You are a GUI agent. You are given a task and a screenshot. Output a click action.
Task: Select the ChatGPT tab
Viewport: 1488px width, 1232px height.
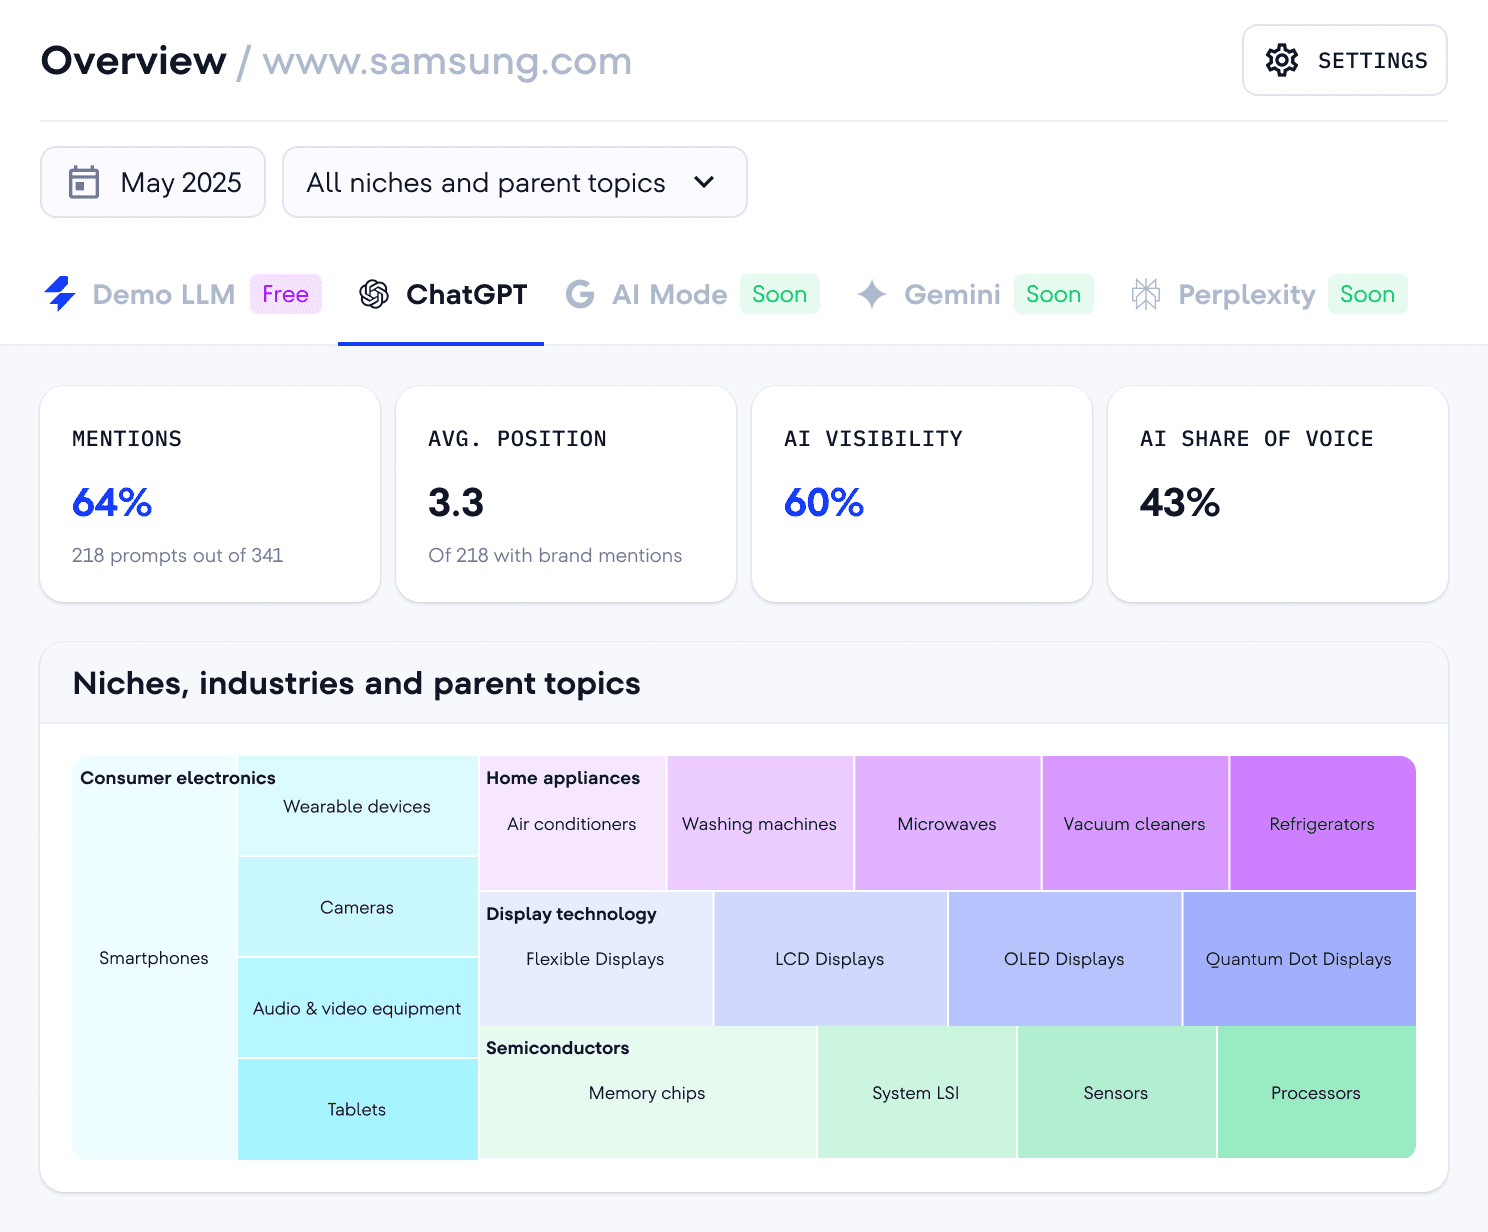(x=442, y=294)
